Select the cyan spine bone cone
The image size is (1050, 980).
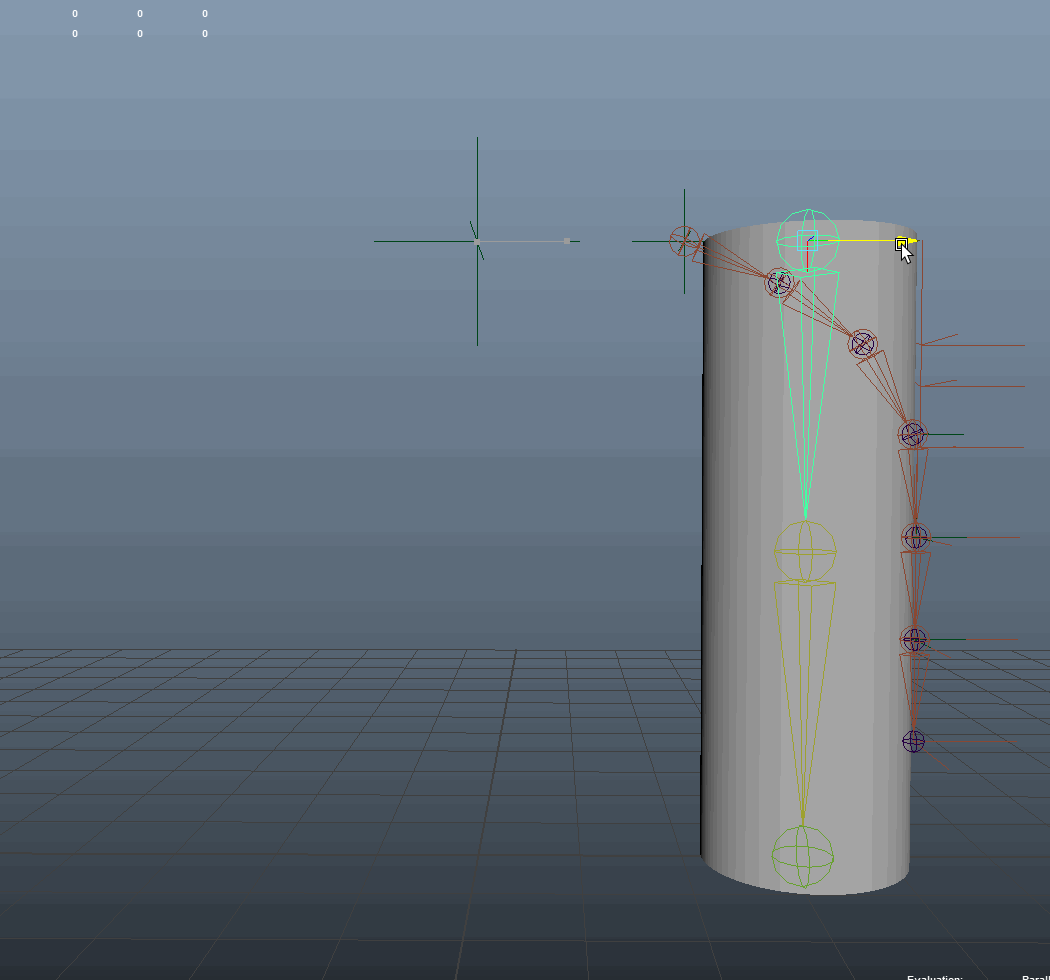(806, 400)
